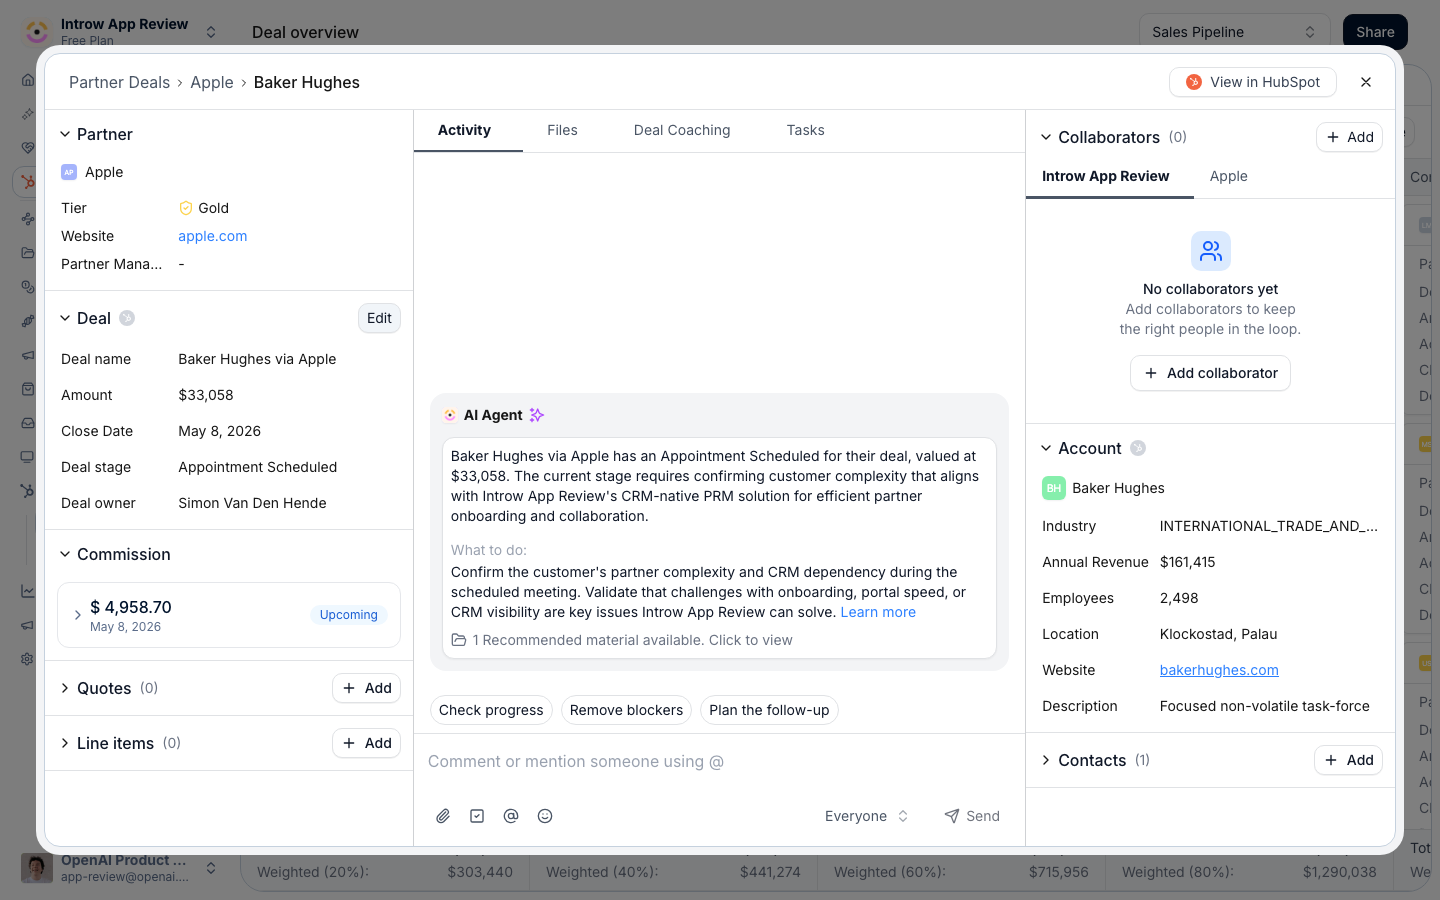The image size is (1440, 900).
Task: Collapse the Account section
Action: point(1046,448)
